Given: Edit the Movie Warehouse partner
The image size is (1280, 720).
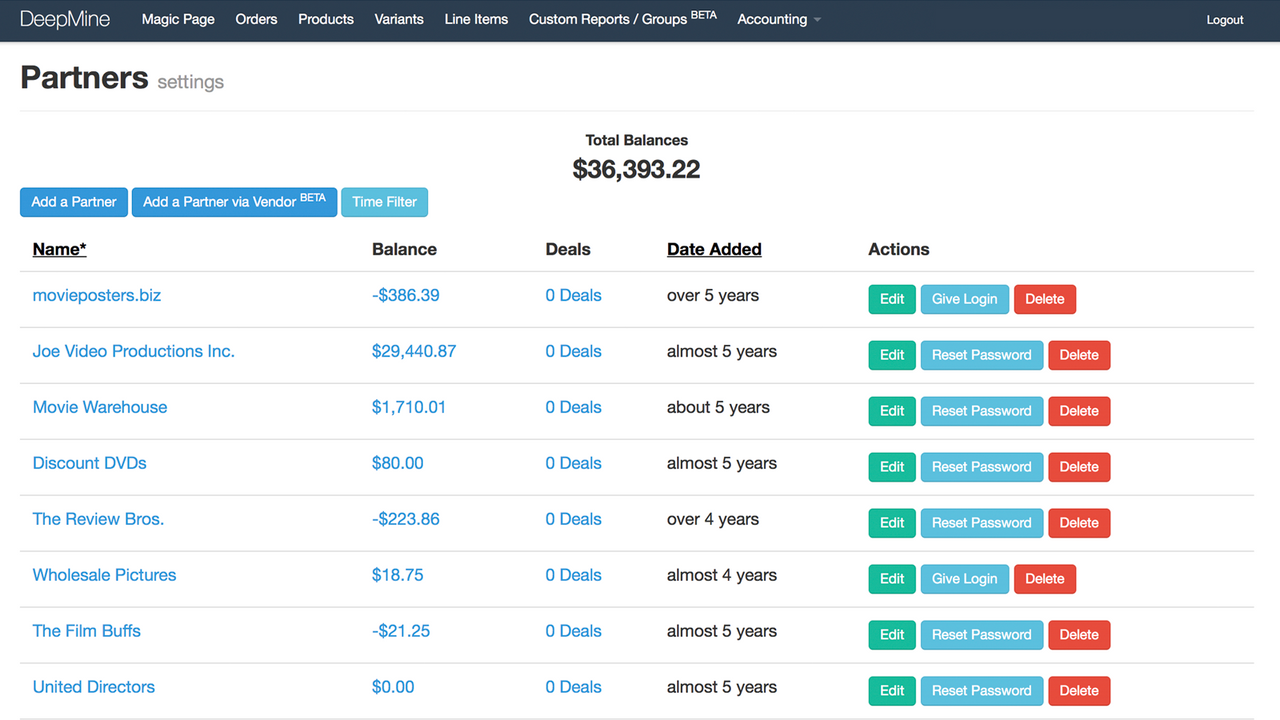Looking at the screenshot, I should (x=891, y=411).
